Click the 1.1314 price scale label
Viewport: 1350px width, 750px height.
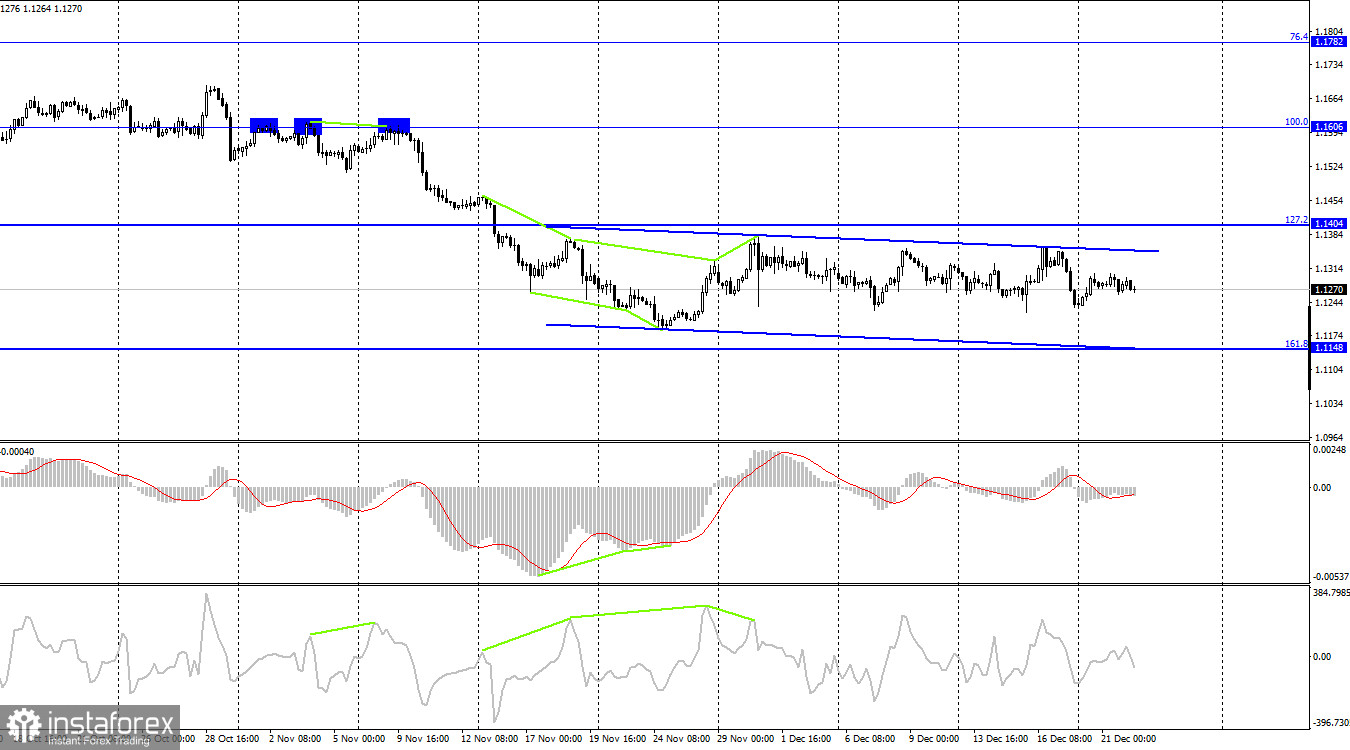pos(1331,269)
